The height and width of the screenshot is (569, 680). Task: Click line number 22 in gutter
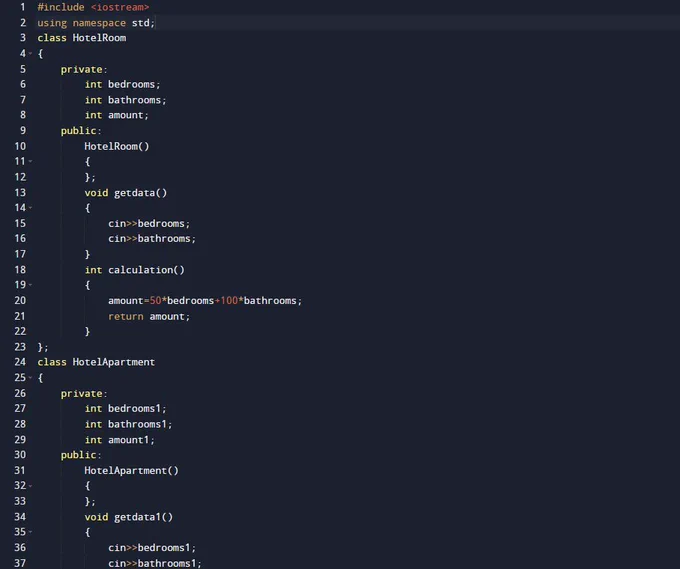(x=20, y=332)
